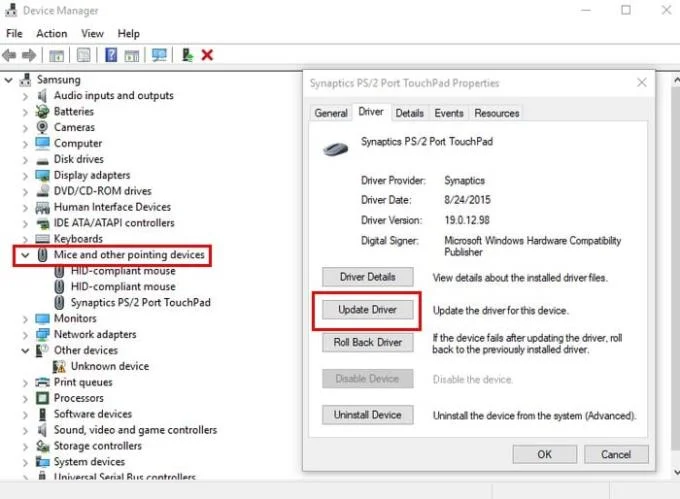Viewport: 680px width, 499px height.
Task: Click Unknown device warning icon
Action: click(x=59, y=366)
